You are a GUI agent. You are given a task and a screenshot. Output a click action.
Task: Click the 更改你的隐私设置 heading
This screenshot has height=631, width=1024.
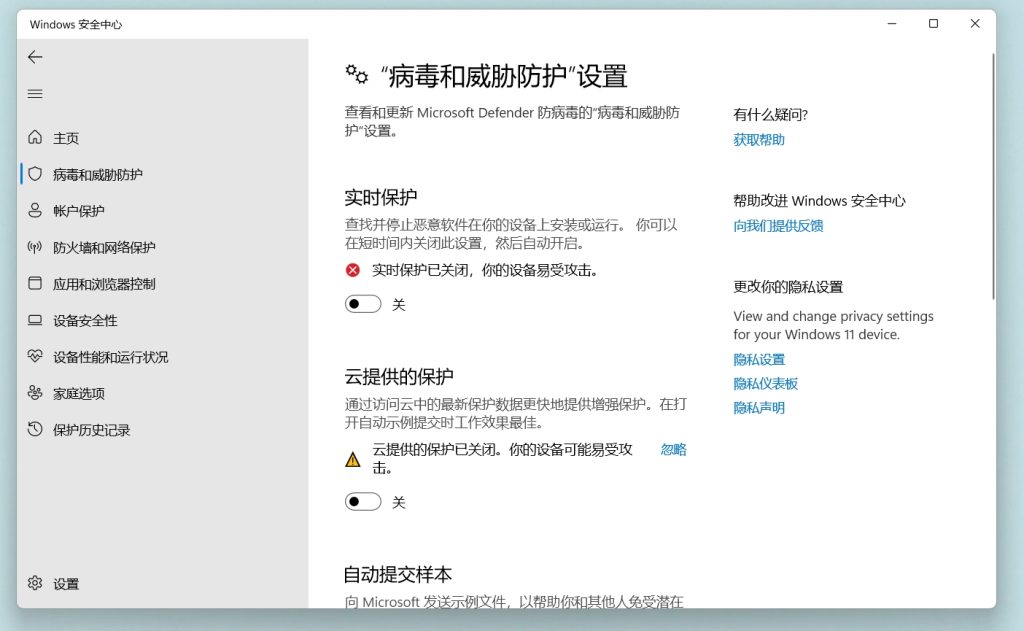[x=788, y=287]
